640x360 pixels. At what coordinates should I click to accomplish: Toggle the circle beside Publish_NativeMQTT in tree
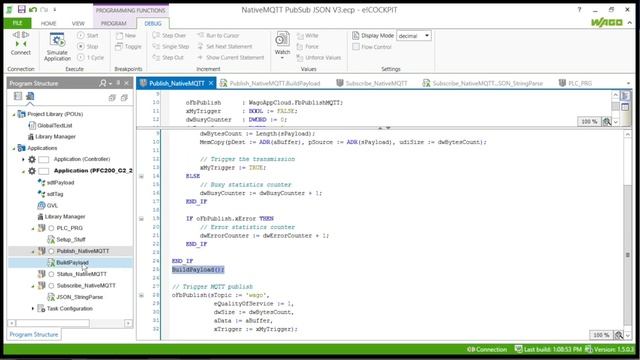51,251
